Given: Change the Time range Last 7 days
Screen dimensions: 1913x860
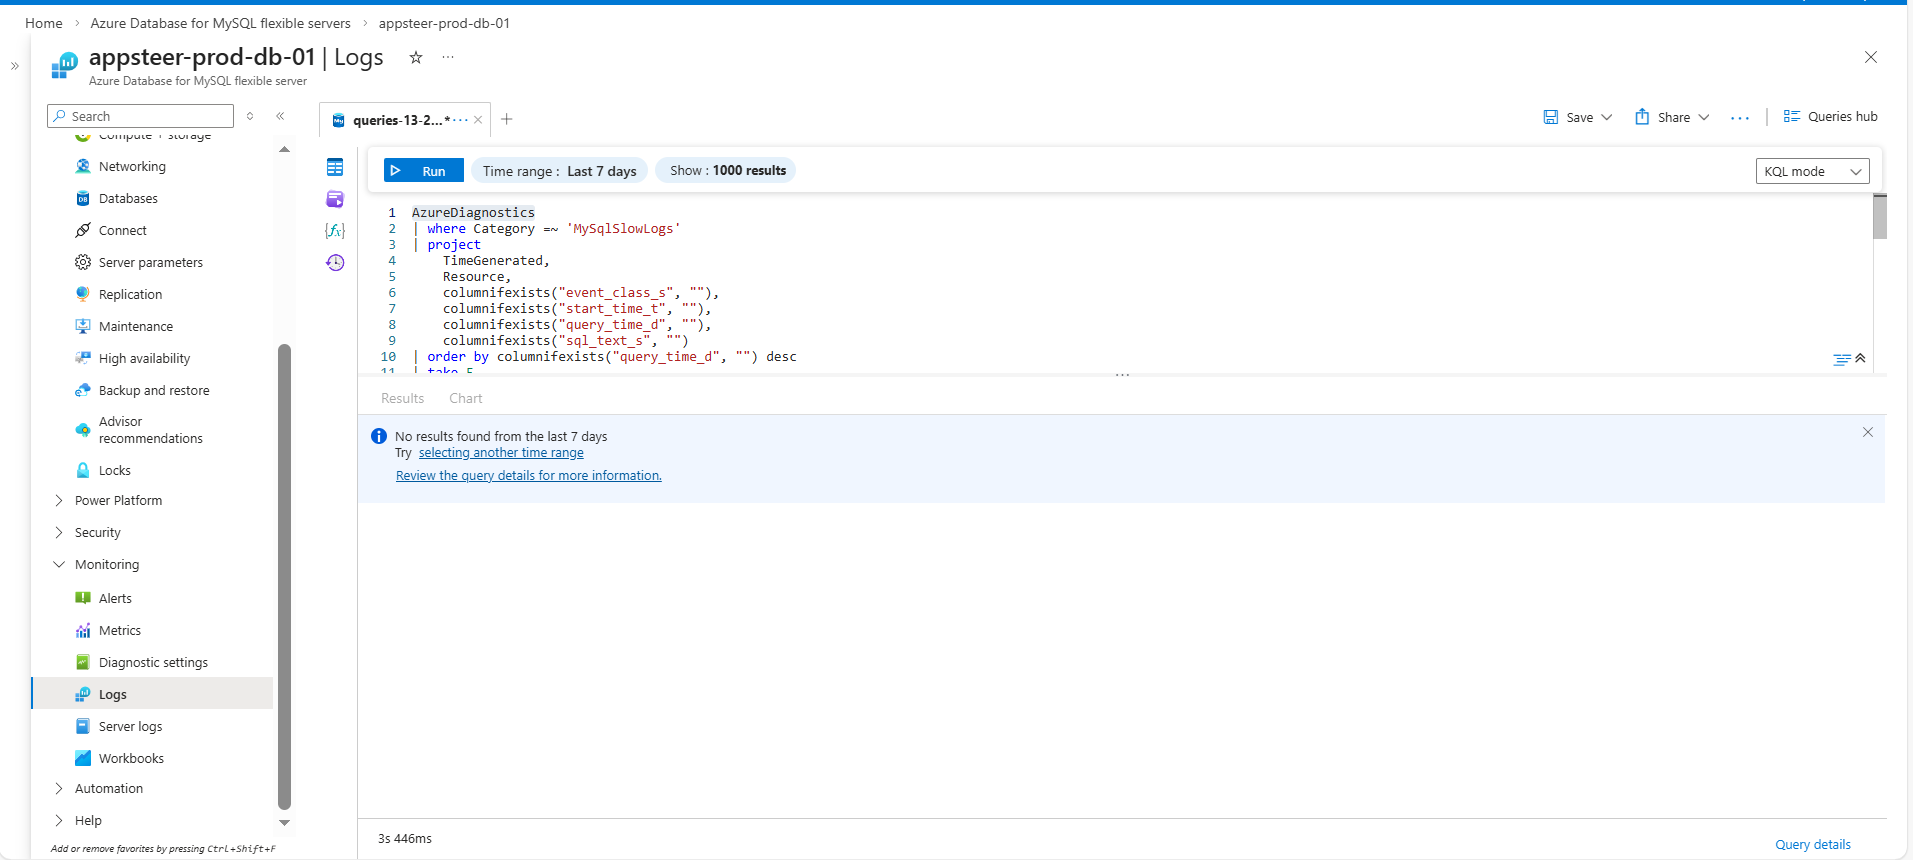Looking at the screenshot, I should (x=559, y=171).
